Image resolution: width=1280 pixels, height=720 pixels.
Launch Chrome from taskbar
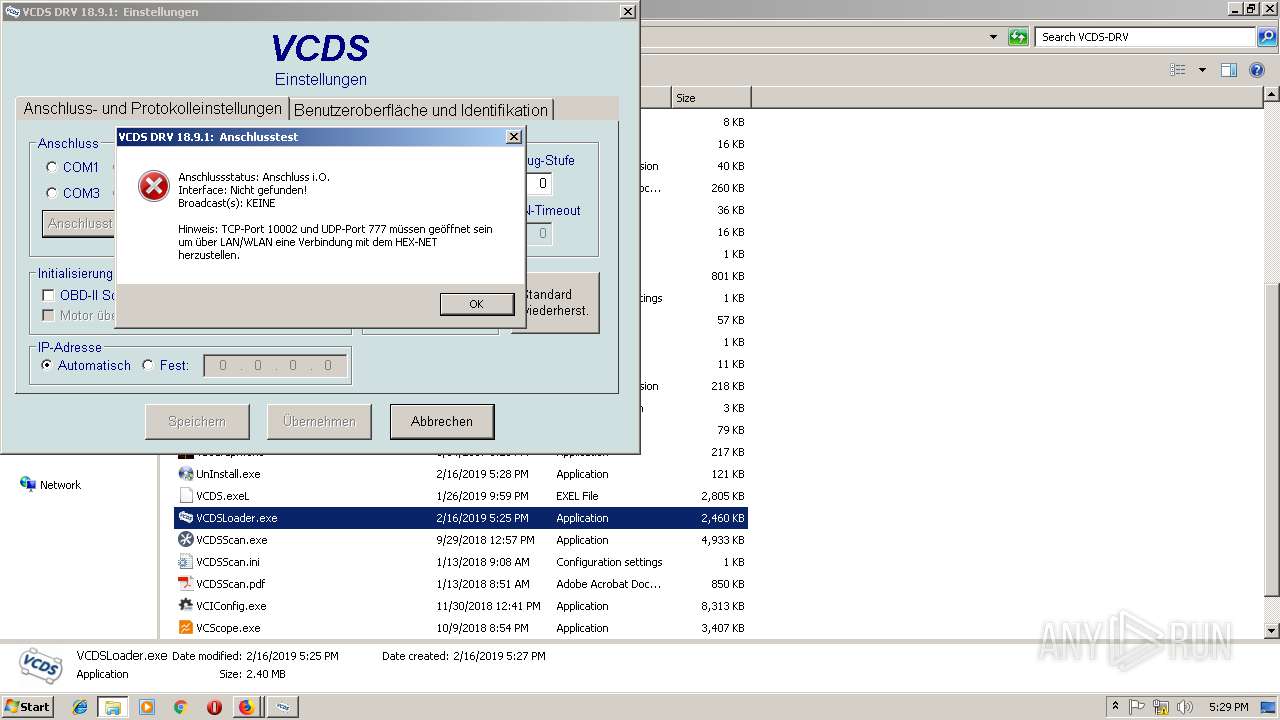[180, 707]
